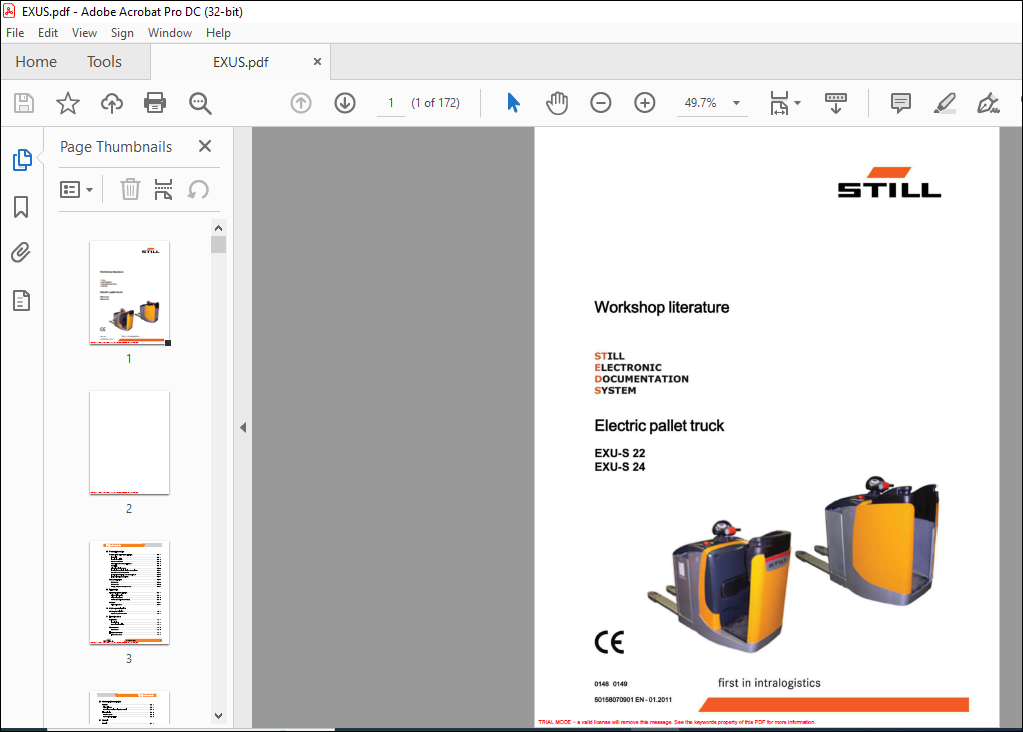
Task: Switch to the Home tab
Action: [36, 62]
